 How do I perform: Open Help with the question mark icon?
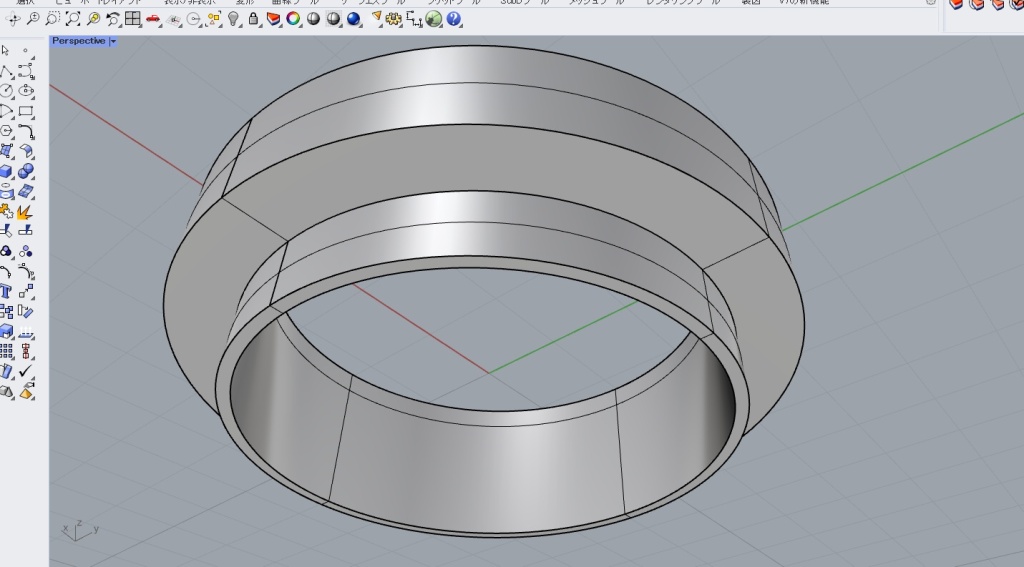pos(454,19)
